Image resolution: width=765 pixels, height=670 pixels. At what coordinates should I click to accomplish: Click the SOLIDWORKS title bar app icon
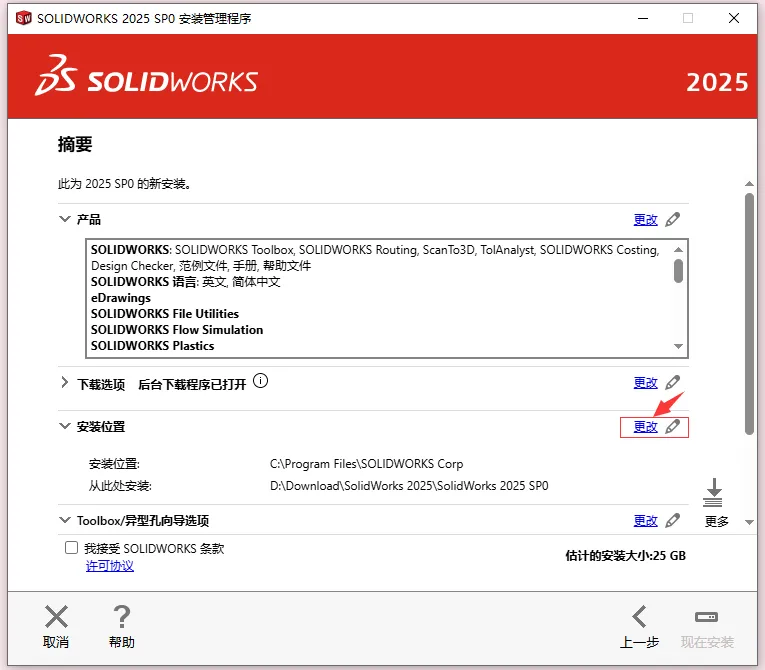23,19
